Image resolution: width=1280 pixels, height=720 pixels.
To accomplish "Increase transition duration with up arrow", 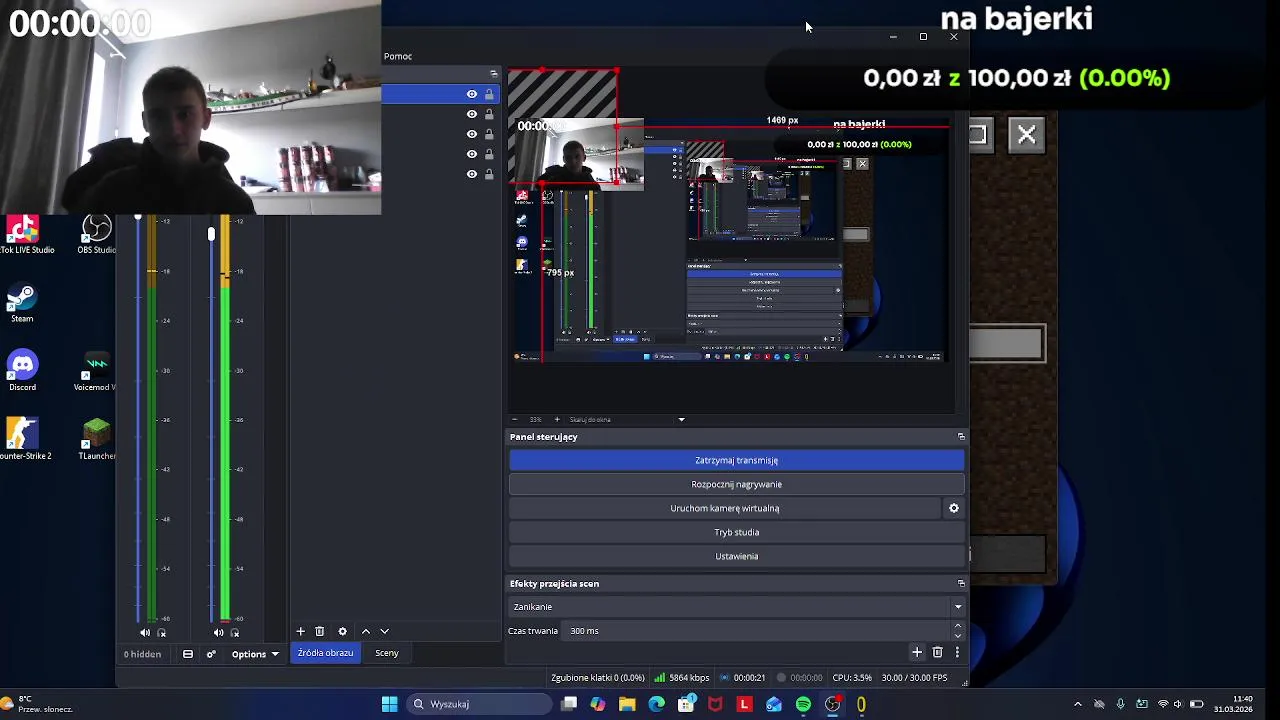I will pyautogui.click(x=957, y=626).
